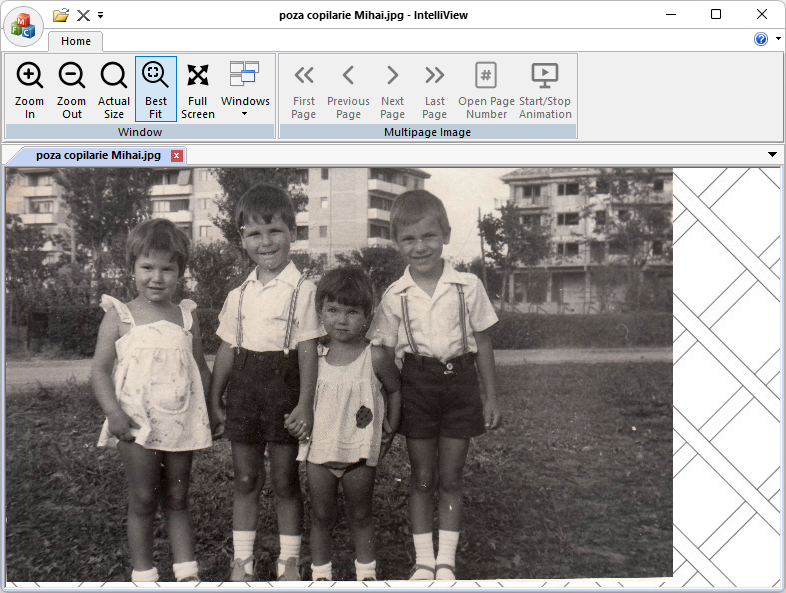This screenshot has height=593, width=786.
Task: Click the X icon in quick access toolbar
Action: click(x=84, y=15)
